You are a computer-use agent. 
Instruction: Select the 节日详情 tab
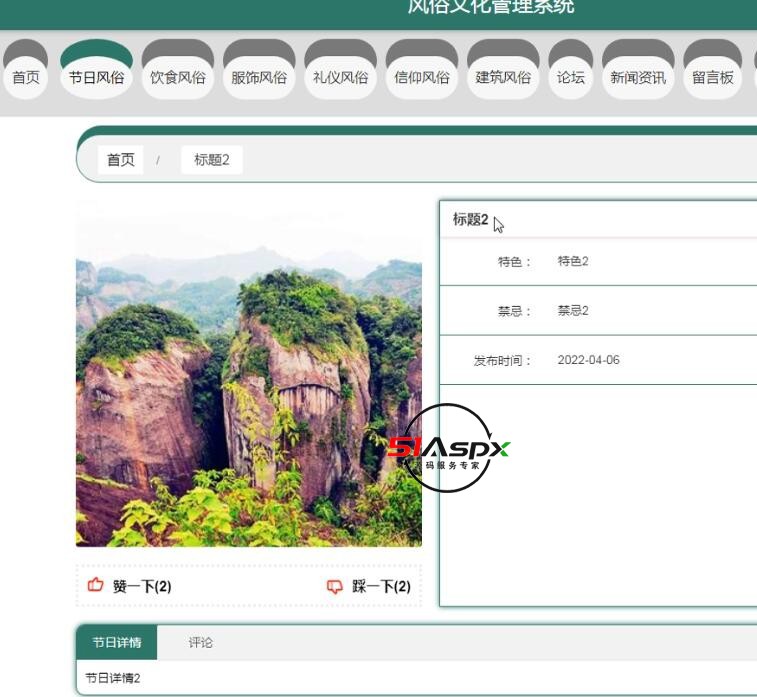(117, 642)
